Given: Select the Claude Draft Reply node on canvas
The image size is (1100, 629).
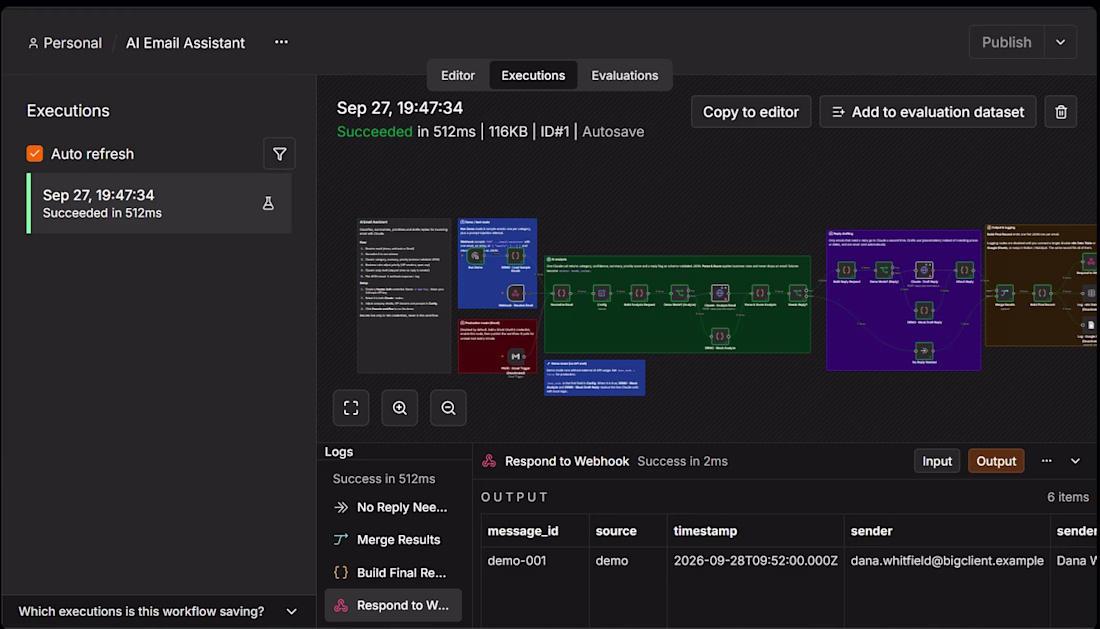Looking at the screenshot, I should pyautogui.click(x=924, y=270).
